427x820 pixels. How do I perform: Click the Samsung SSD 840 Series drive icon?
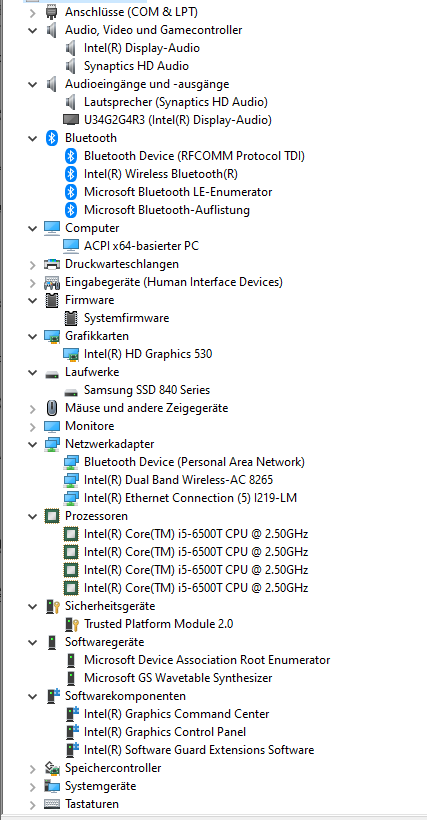click(x=71, y=391)
